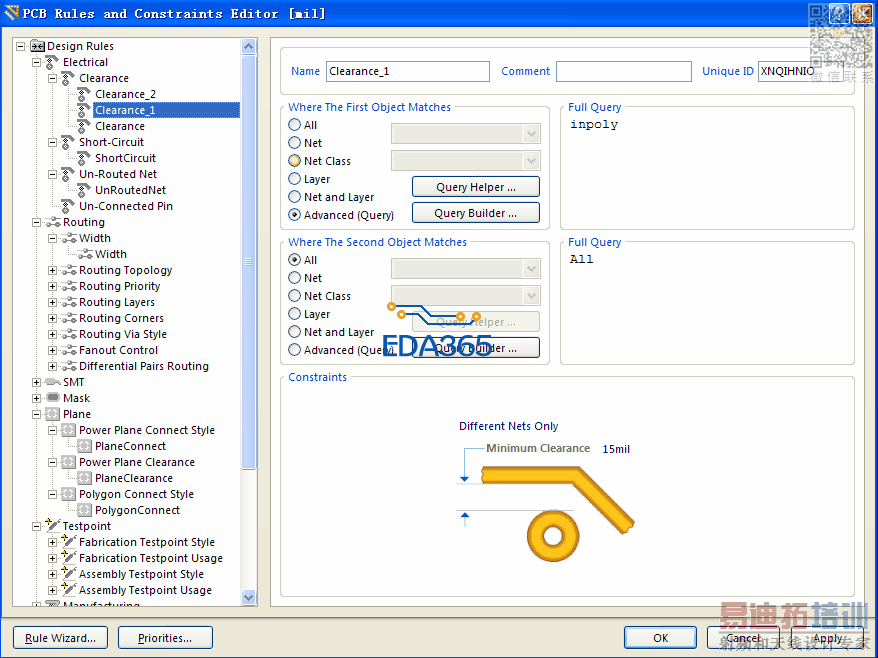Select Un-Routed Net in tree
Screen dimensions: 878x658
coord(118,174)
